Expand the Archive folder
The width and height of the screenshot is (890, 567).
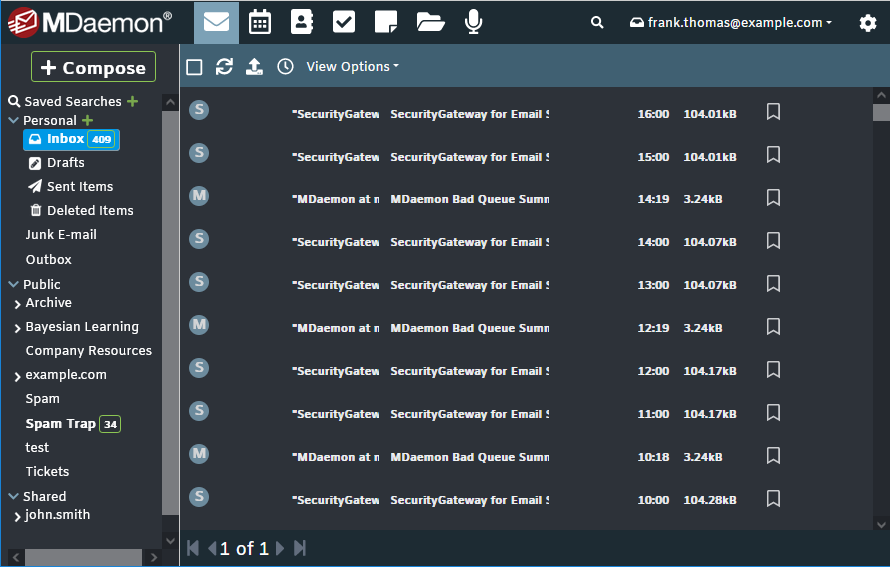click(x=18, y=304)
